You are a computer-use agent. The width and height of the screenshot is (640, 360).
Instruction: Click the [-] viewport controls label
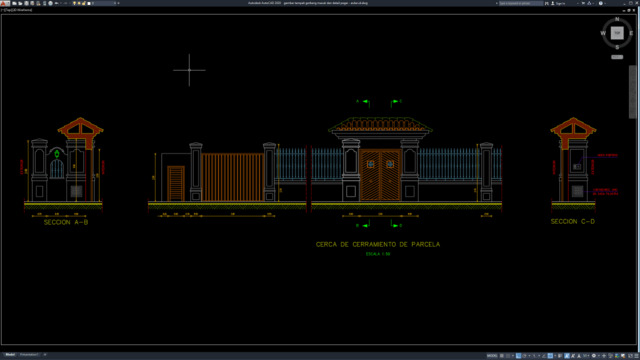click(3, 10)
